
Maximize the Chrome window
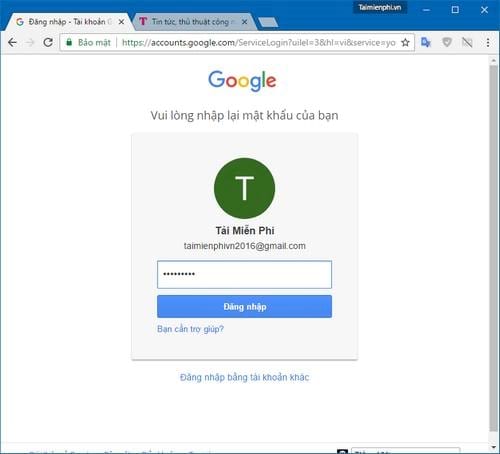click(x=455, y=10)
